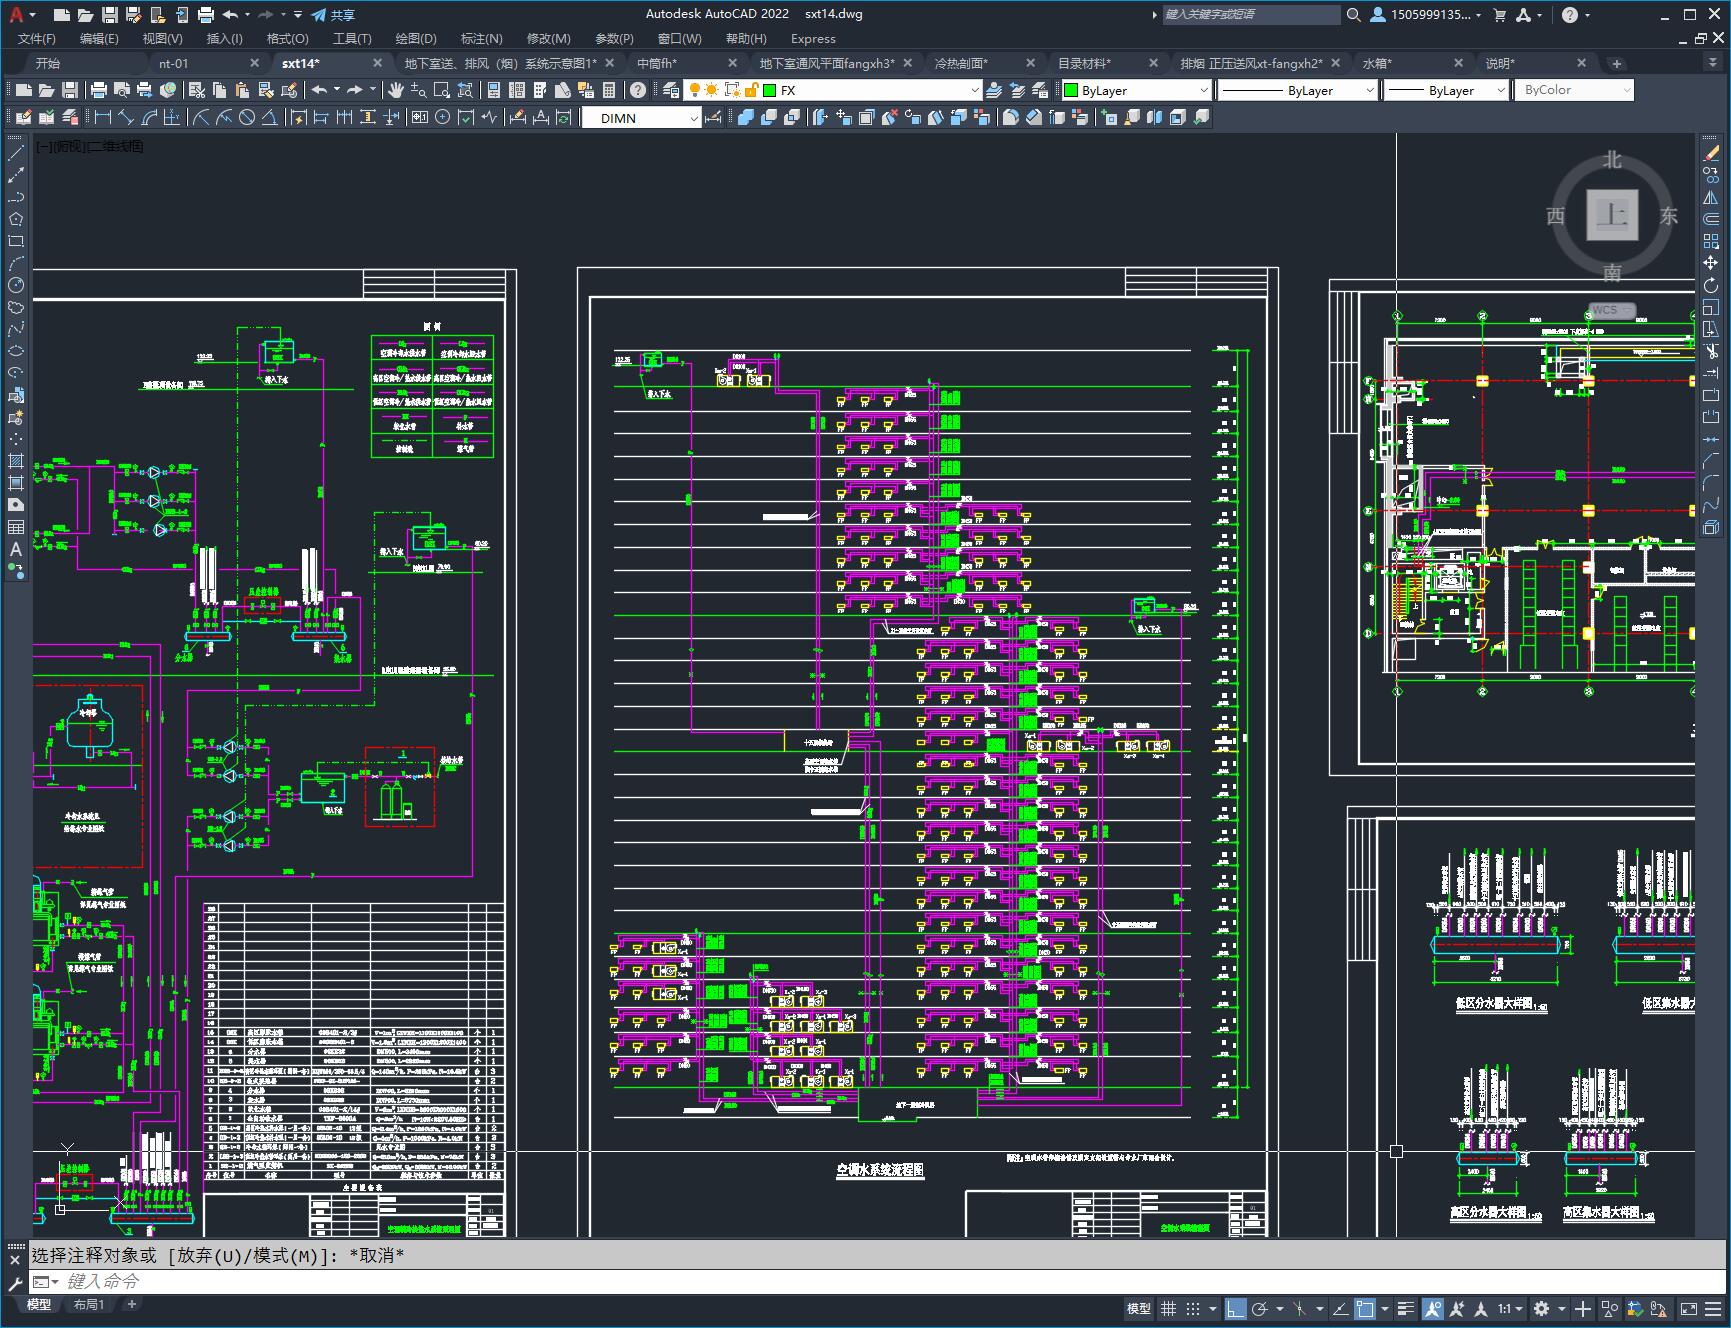This screenshot has height=1328, width=1731.
Task: Click the Zoom Window icon in the standard toolbar
Action: (x=441, y=90)
